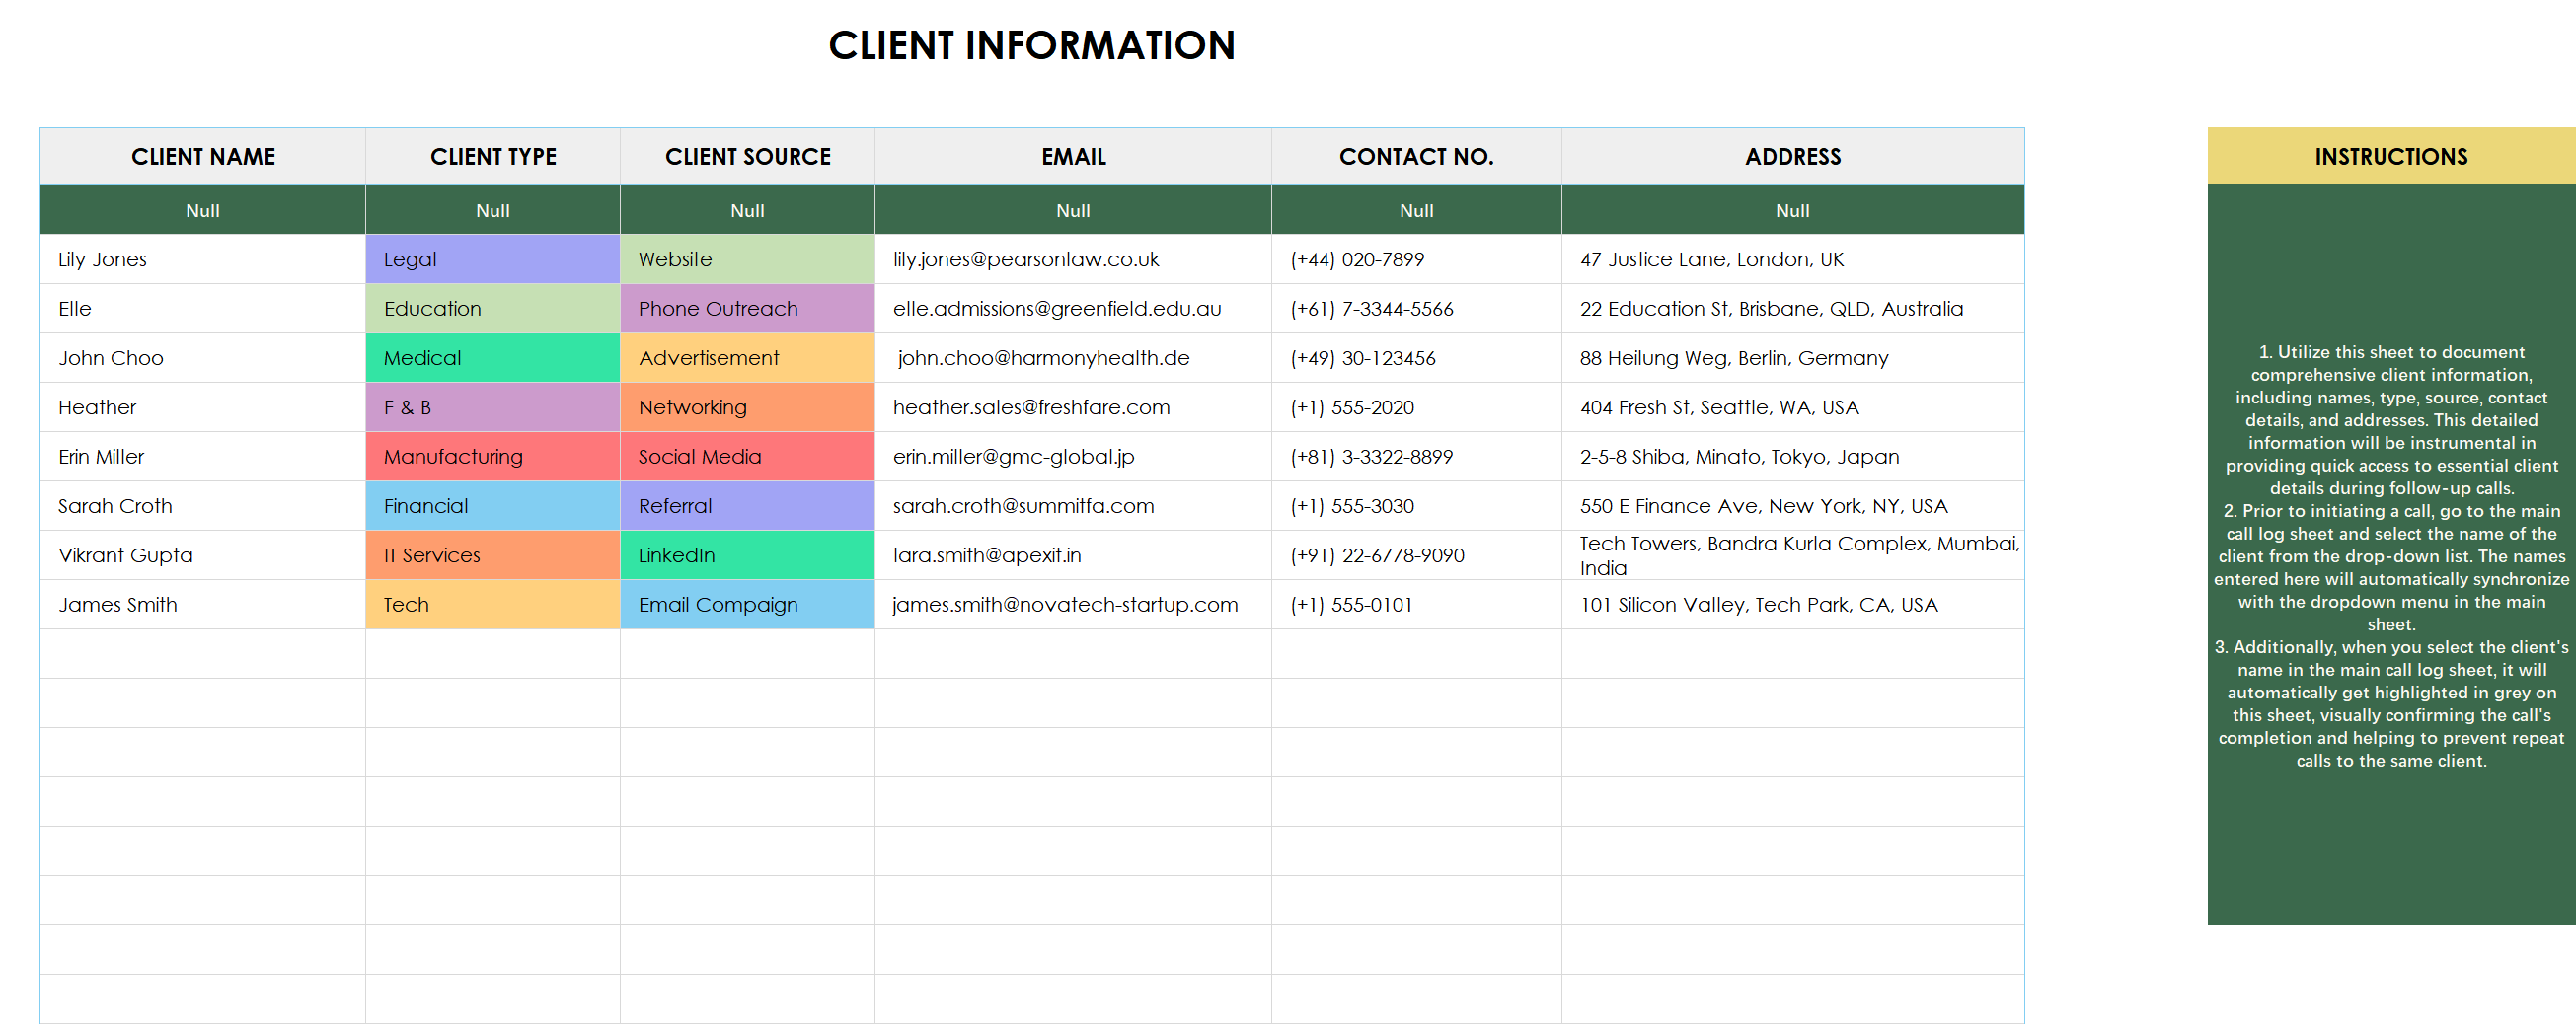Select the Networking source cell
The image size is (2576, 1024).
pyautogui.click(x=748, y=408)
